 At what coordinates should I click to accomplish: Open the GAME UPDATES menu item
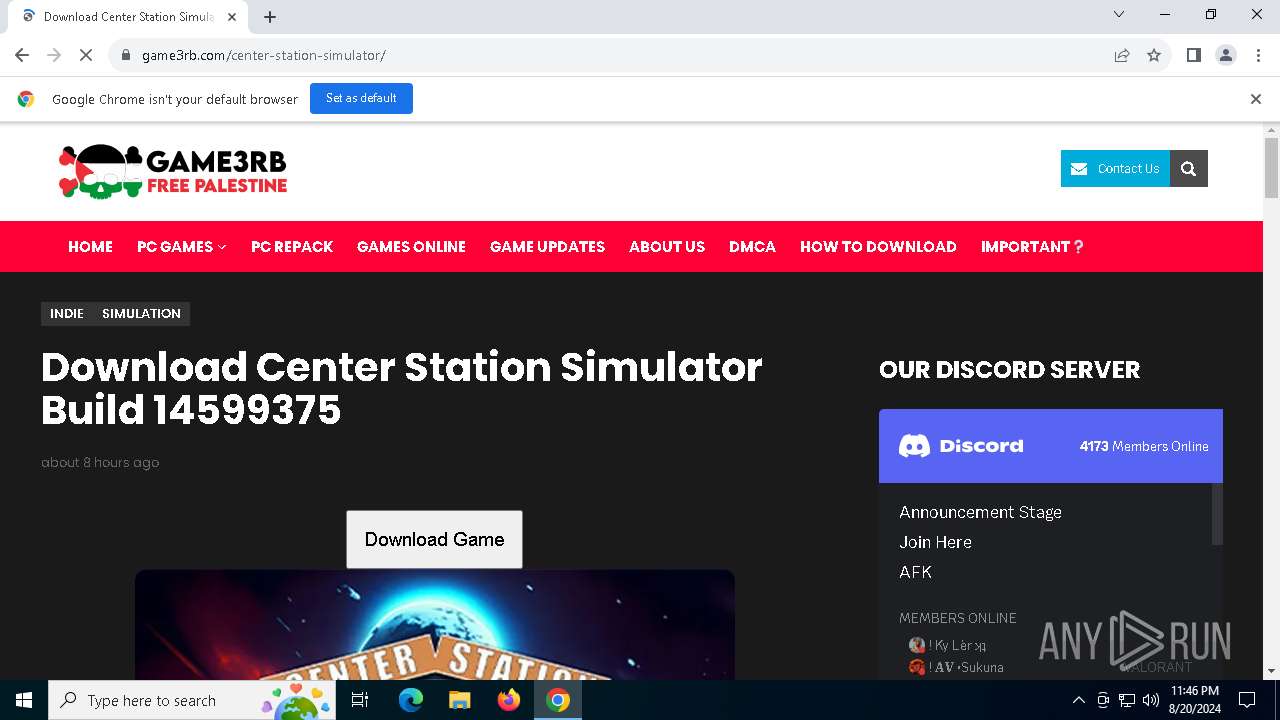(x=547, y=246)
